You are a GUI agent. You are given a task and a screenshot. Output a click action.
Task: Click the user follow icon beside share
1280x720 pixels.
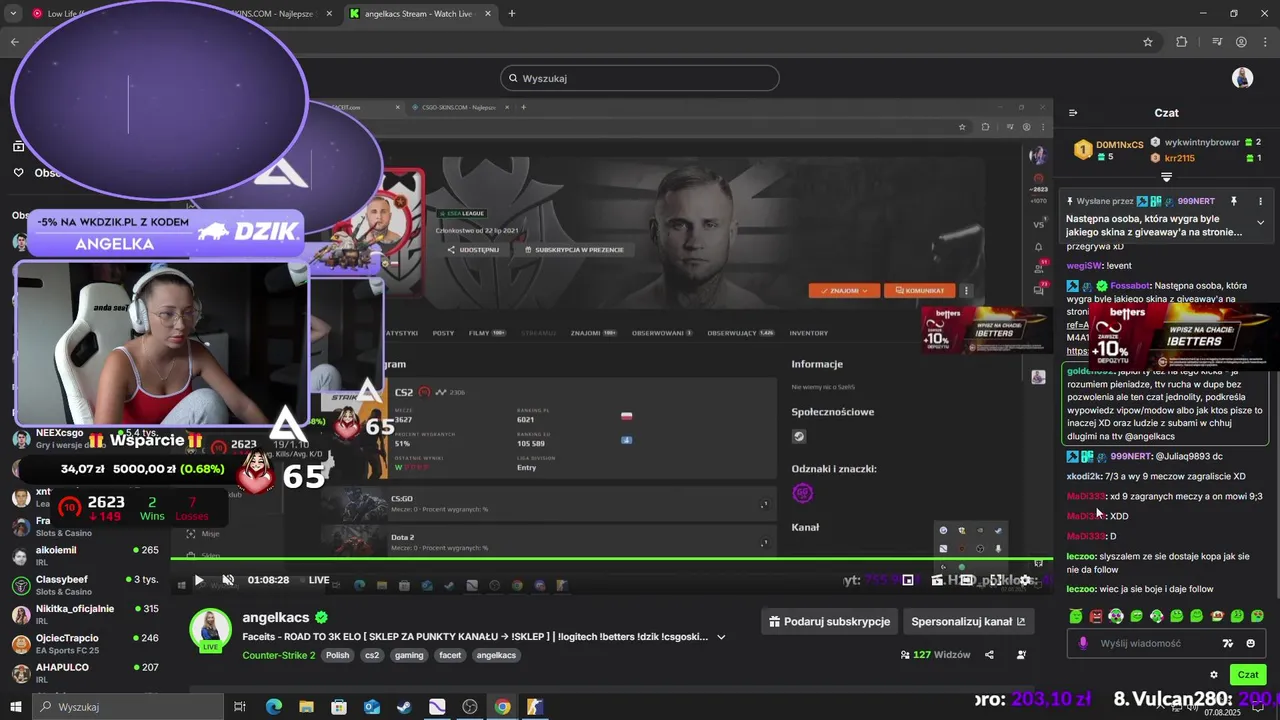1021,655
